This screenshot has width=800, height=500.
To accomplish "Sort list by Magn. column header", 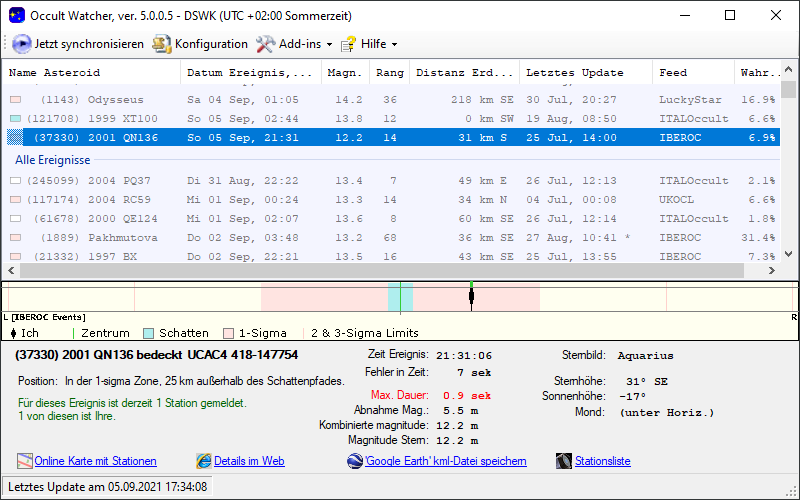I will pos(345,73).
